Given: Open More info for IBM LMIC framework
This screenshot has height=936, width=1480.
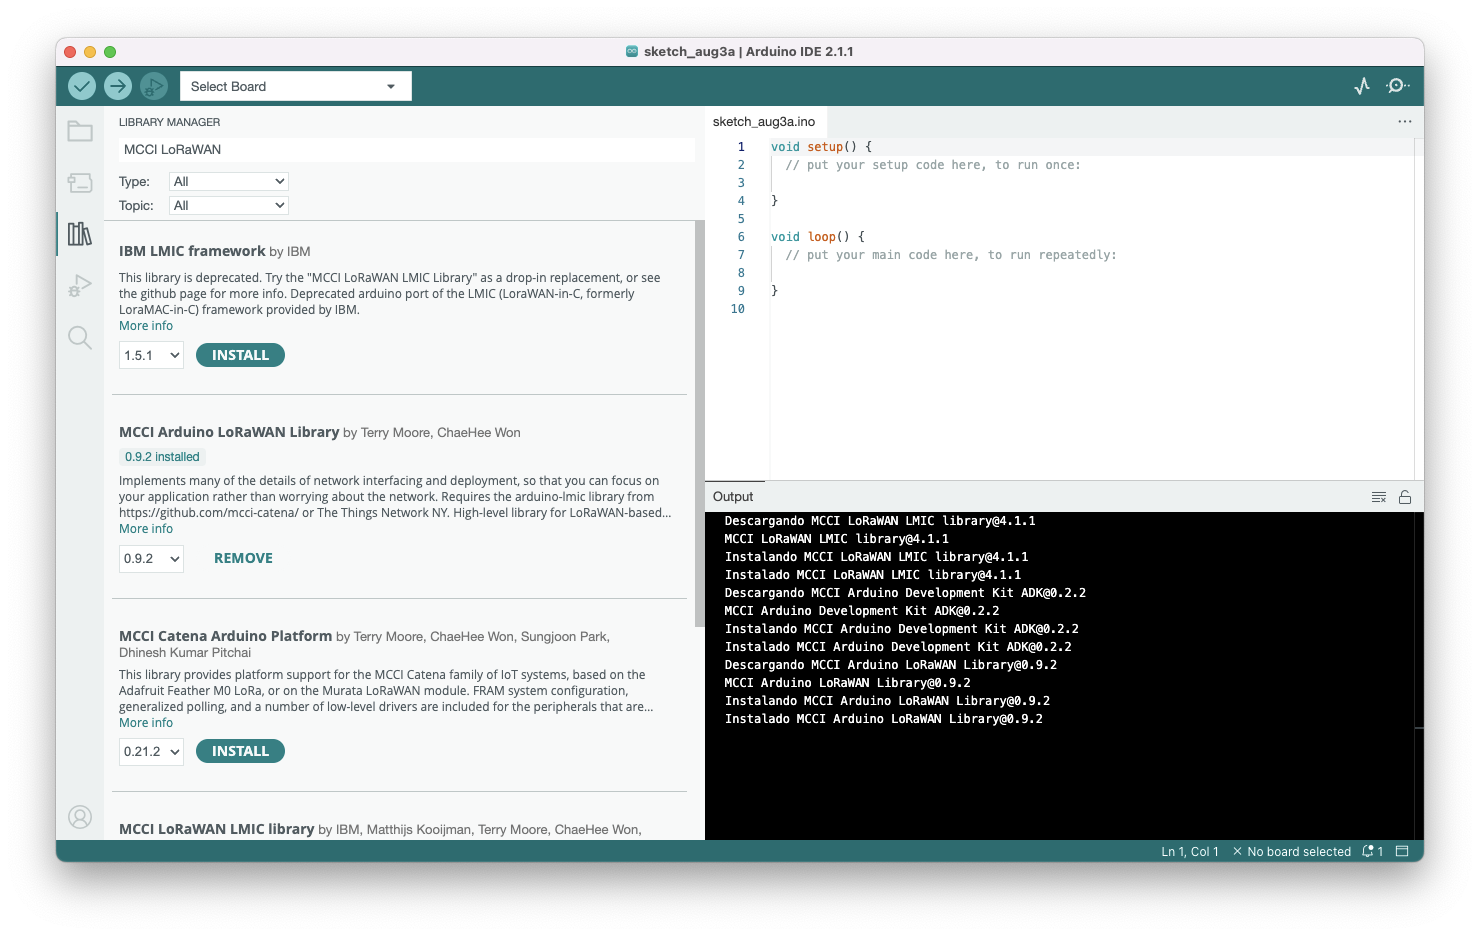Looking at the screenshot, I should [146, 326].
